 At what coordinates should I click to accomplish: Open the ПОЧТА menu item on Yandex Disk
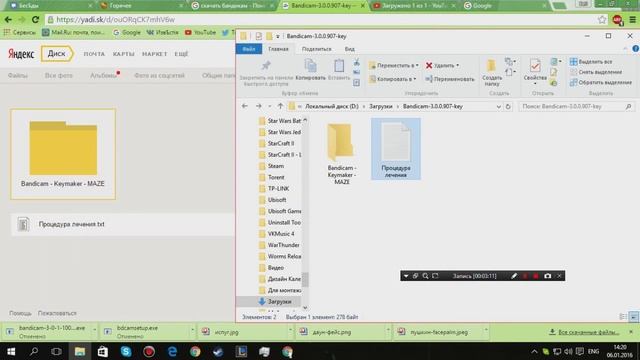(x=94, y=54)
